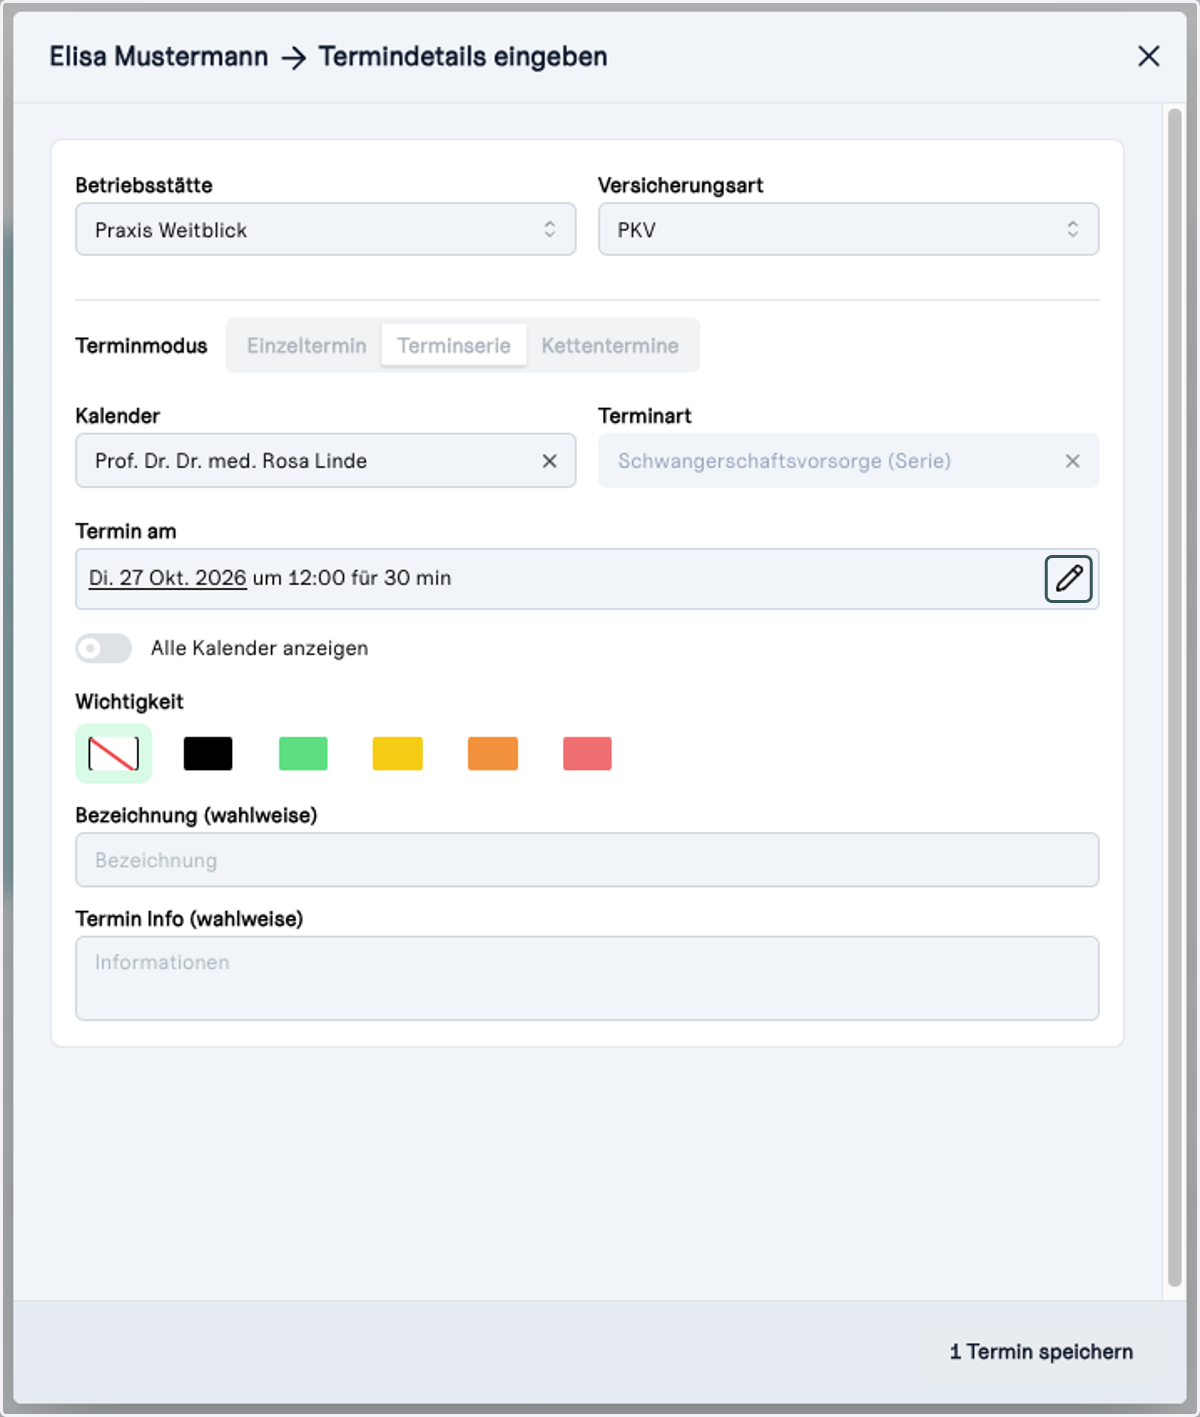Clear the Terminart field with its X icon
1200x1417 pixels.
(x=1072, y=461)
